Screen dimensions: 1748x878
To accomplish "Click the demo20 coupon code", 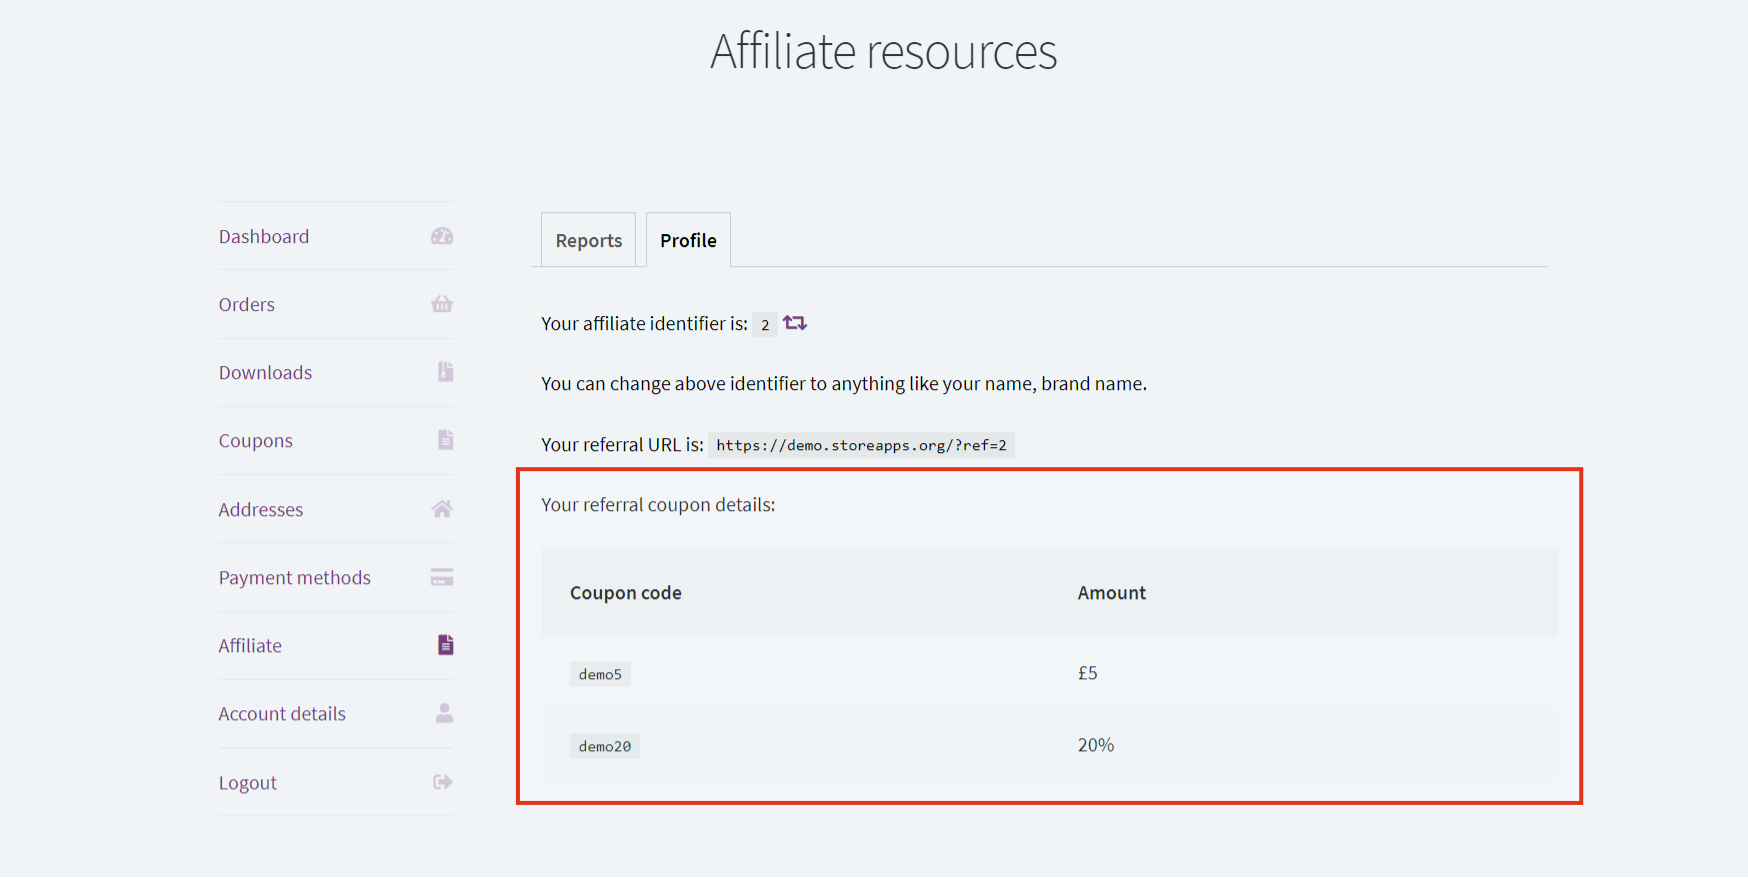I will click(x=605, y=746).
